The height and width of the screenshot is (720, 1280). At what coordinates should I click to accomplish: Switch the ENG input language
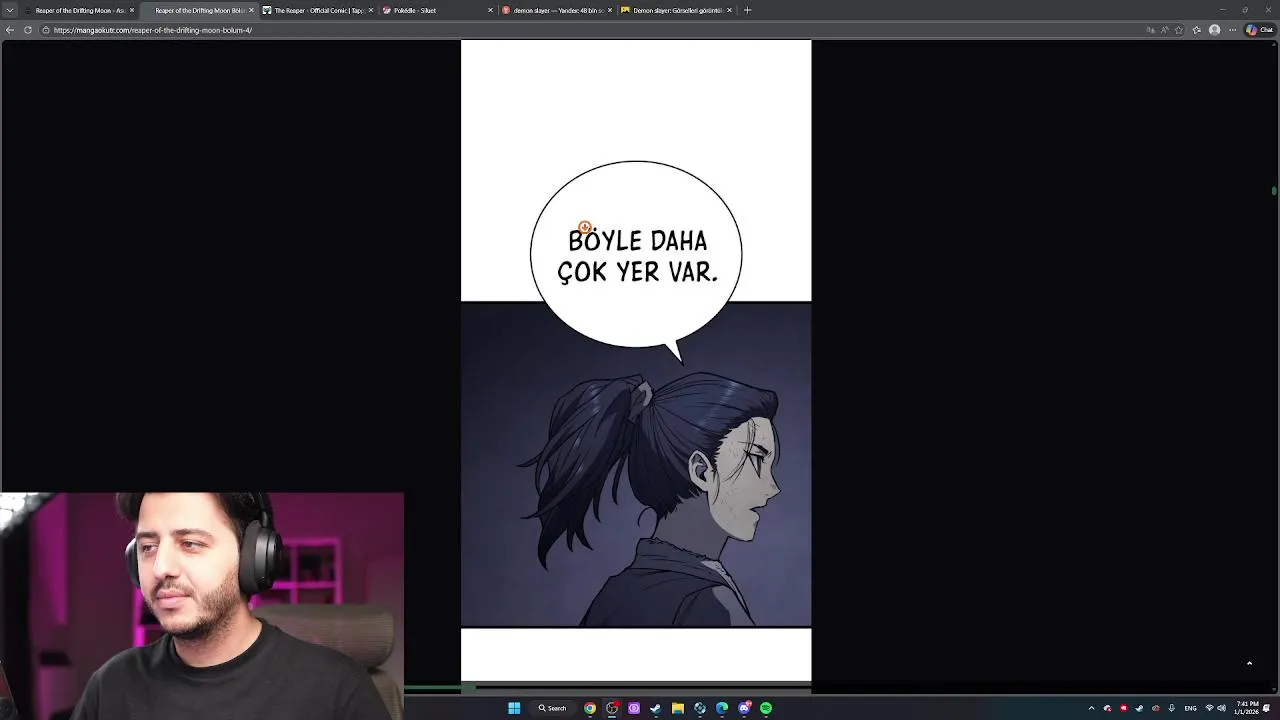click(x=1190, y=708)
